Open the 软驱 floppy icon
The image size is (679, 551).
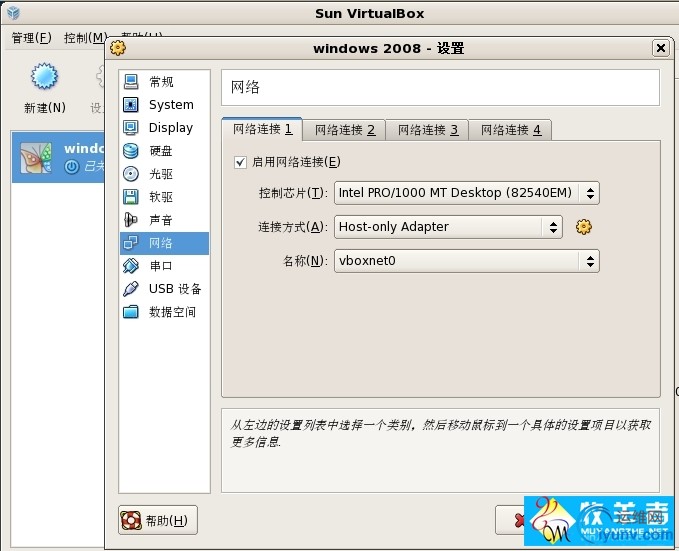(x=131, y=197)
